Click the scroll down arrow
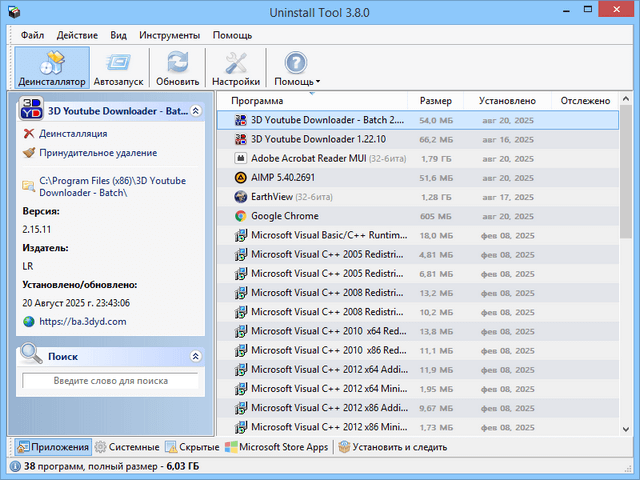The image size is (640, 480). 626,429
